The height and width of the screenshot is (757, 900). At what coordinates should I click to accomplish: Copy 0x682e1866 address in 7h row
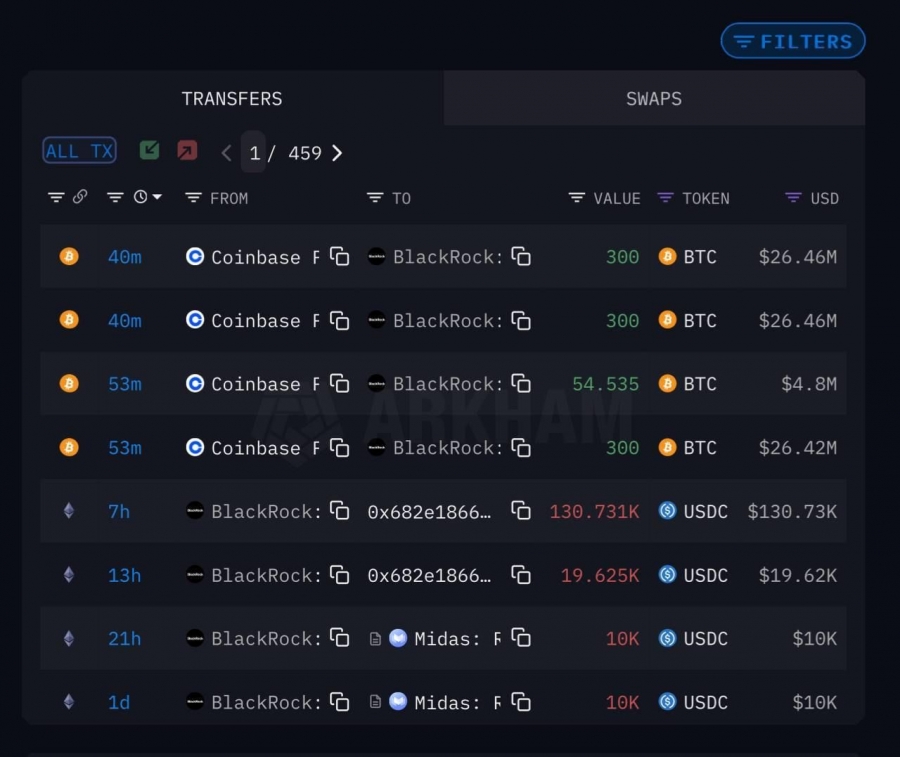coord(521,510)
